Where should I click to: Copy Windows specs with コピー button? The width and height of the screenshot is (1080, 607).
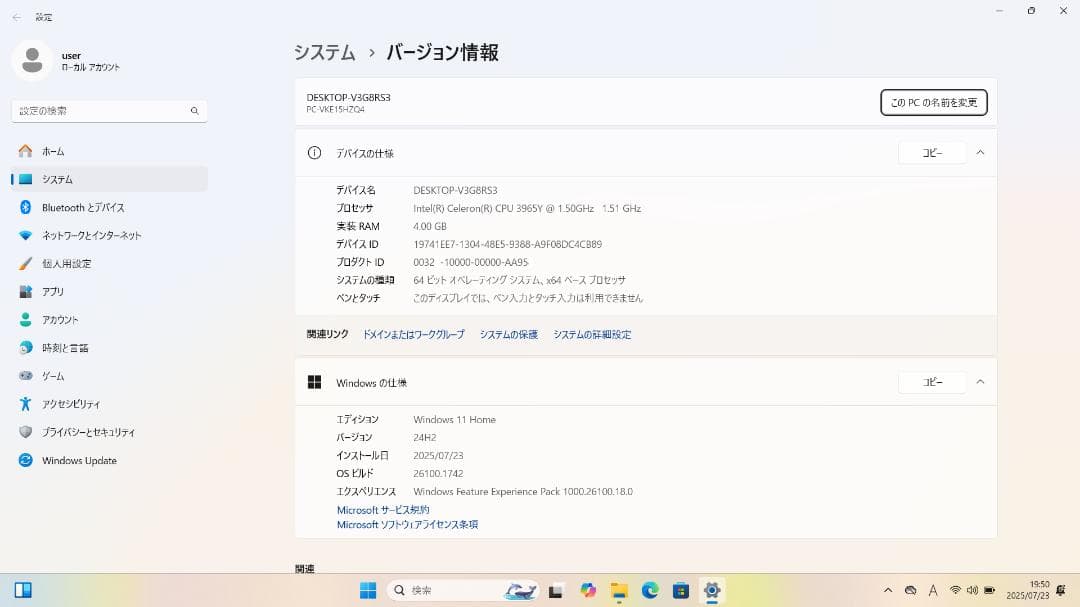[932, 382]
